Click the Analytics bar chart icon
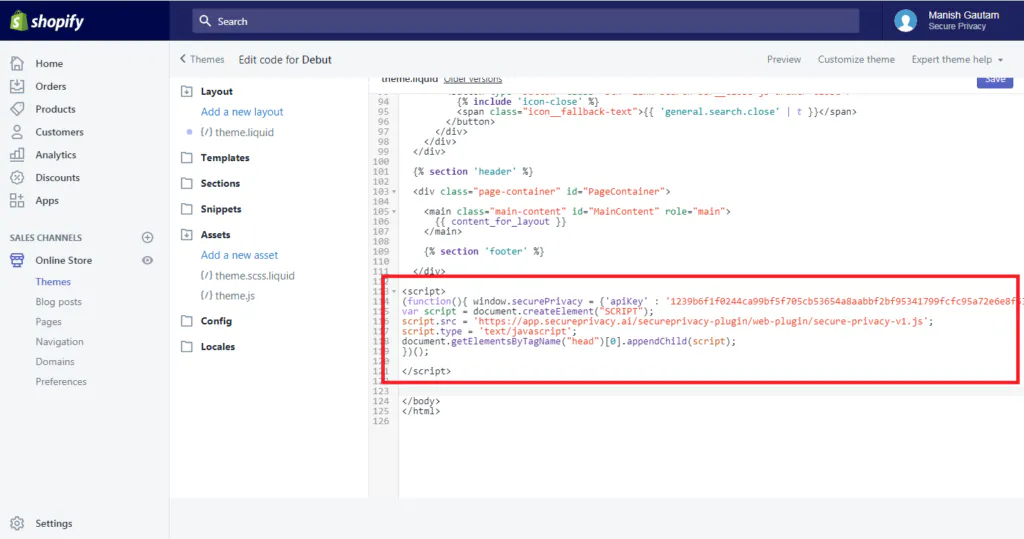1024x539 pixels. pyautogui.click(x=17, y=155)
